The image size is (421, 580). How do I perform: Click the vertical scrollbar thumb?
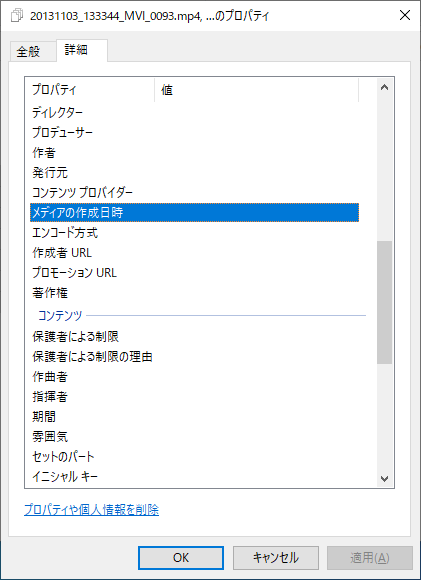tap(384, 302)
